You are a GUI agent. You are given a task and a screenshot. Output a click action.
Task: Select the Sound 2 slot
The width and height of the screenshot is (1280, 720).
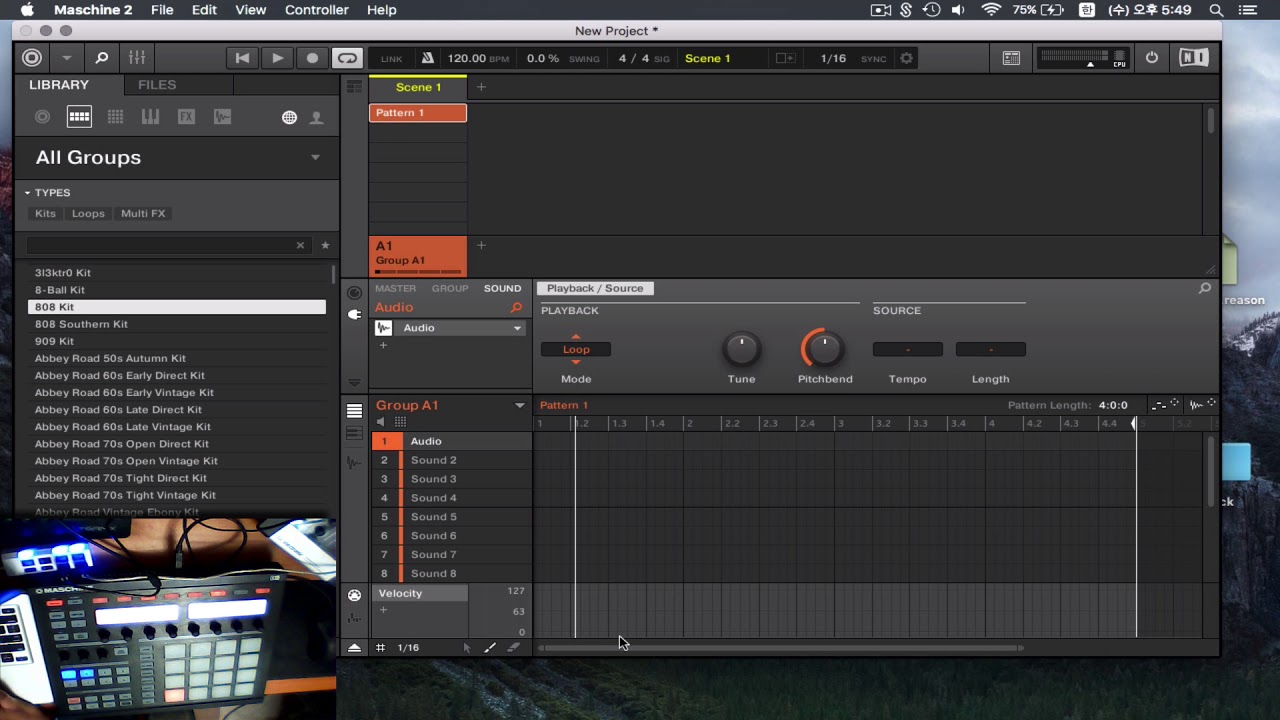click(452, 460)
